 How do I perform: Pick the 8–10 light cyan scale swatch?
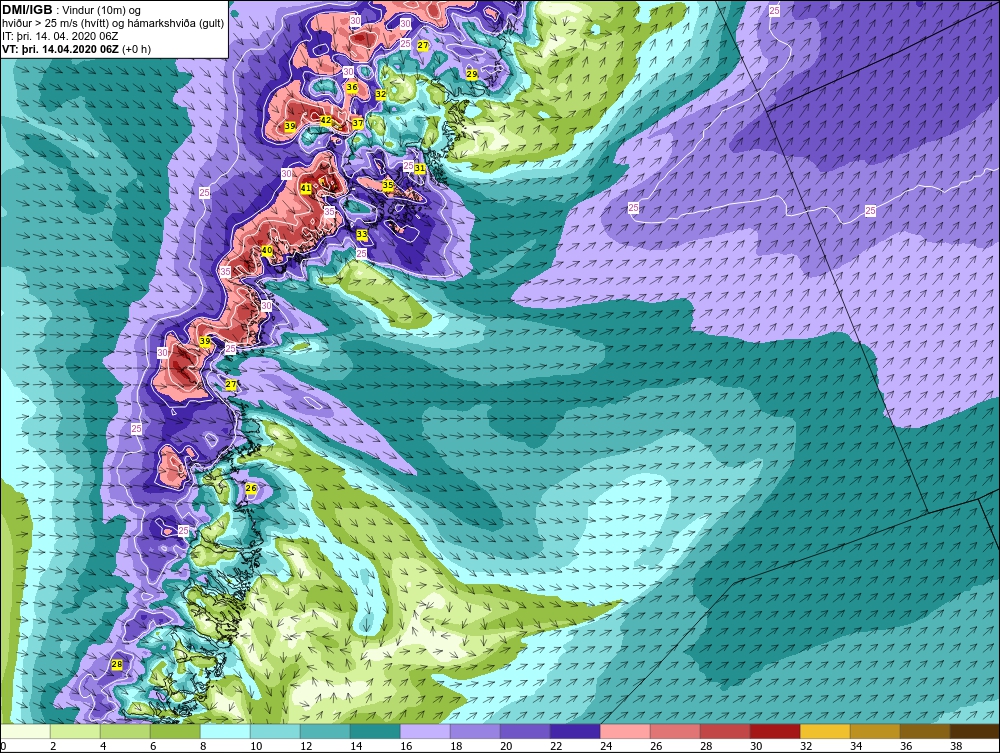pos(225,731)
